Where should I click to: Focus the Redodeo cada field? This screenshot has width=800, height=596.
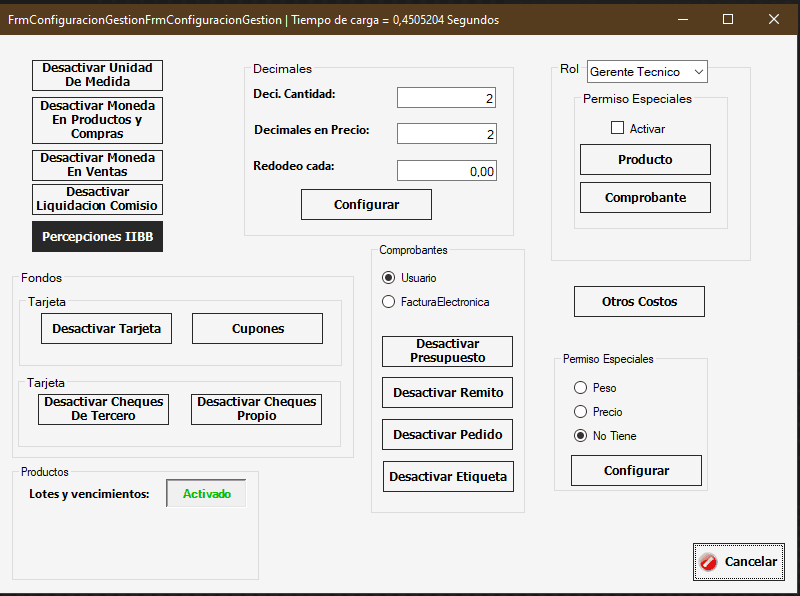pos(446,171)
